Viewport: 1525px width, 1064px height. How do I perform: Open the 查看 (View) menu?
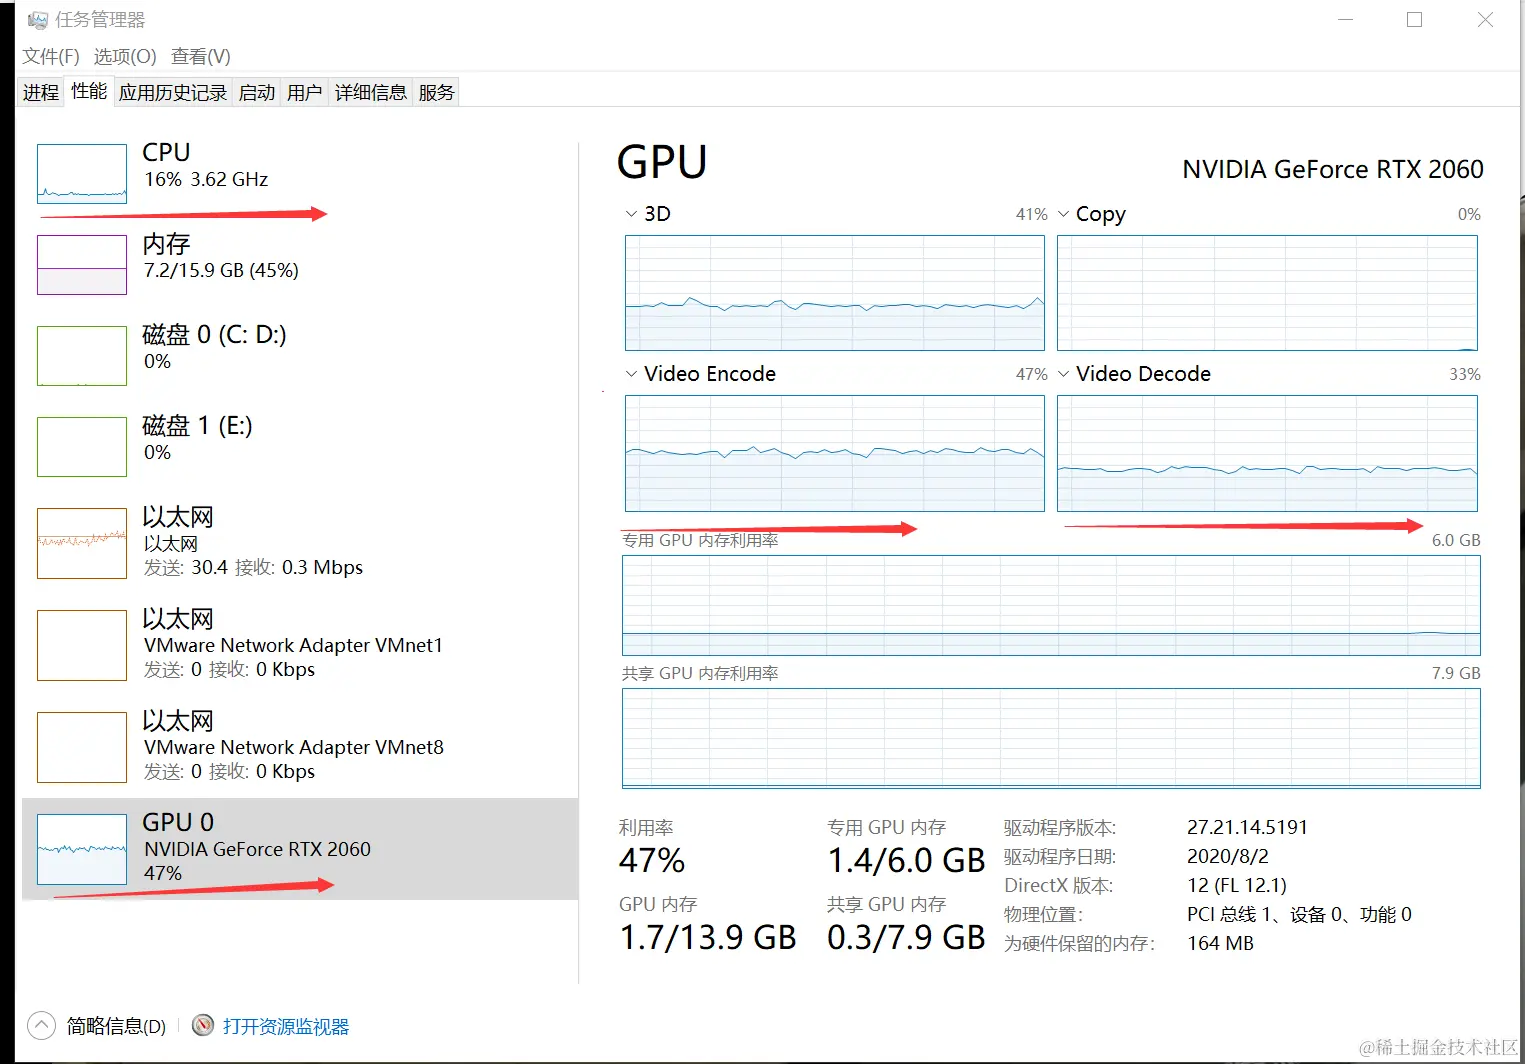point(200,56)
